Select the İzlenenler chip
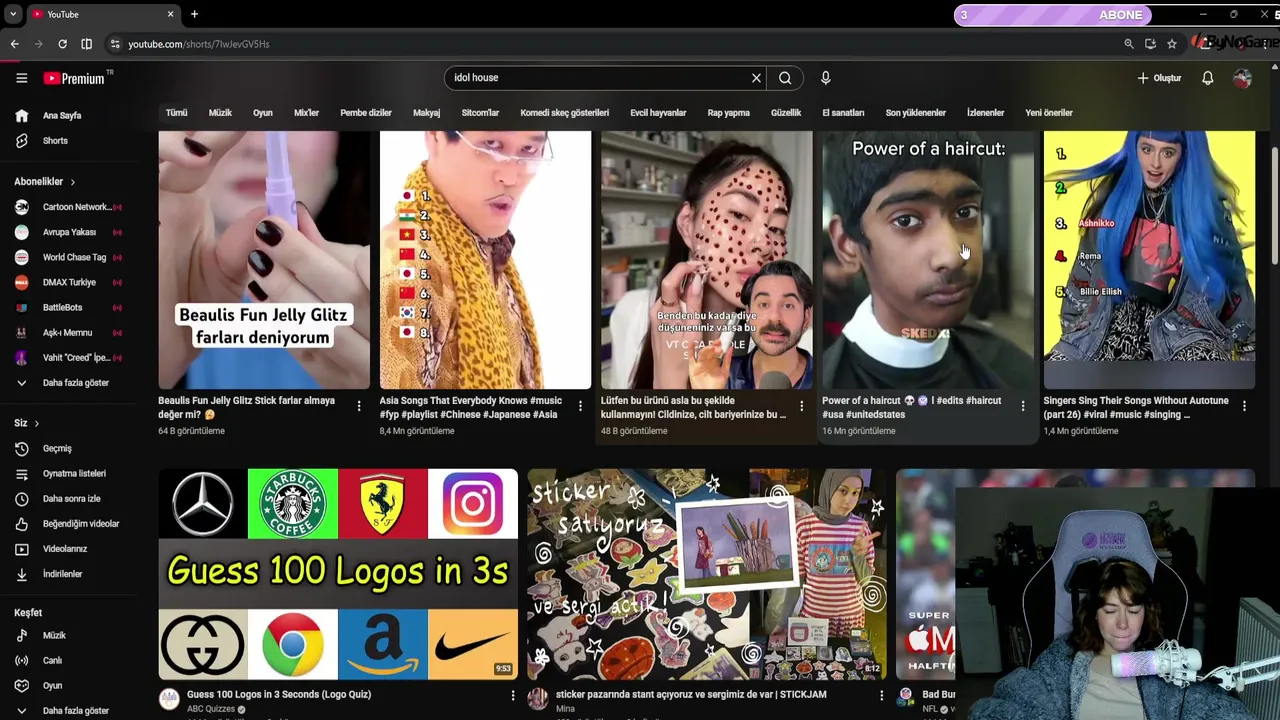Screen dimensions: 1280x720 (985, 113)
